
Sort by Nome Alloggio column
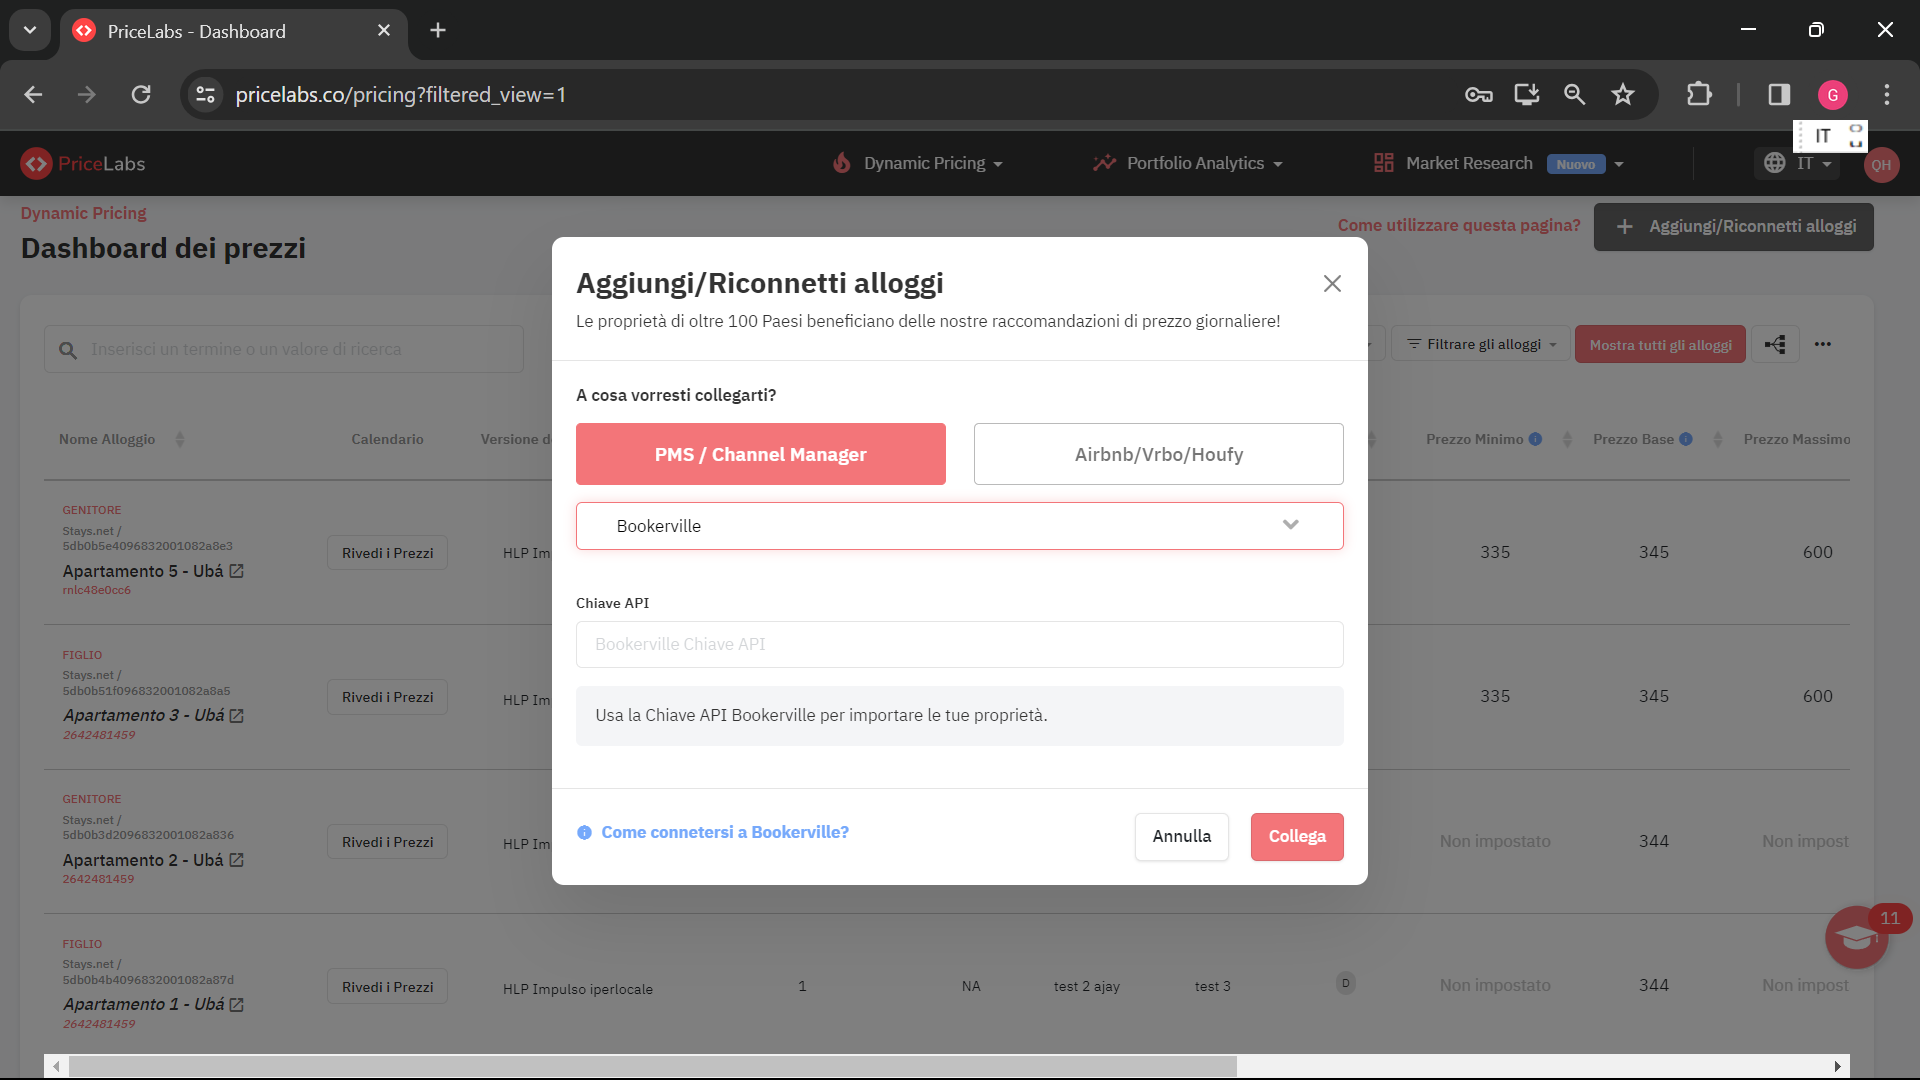pos(180,439)
